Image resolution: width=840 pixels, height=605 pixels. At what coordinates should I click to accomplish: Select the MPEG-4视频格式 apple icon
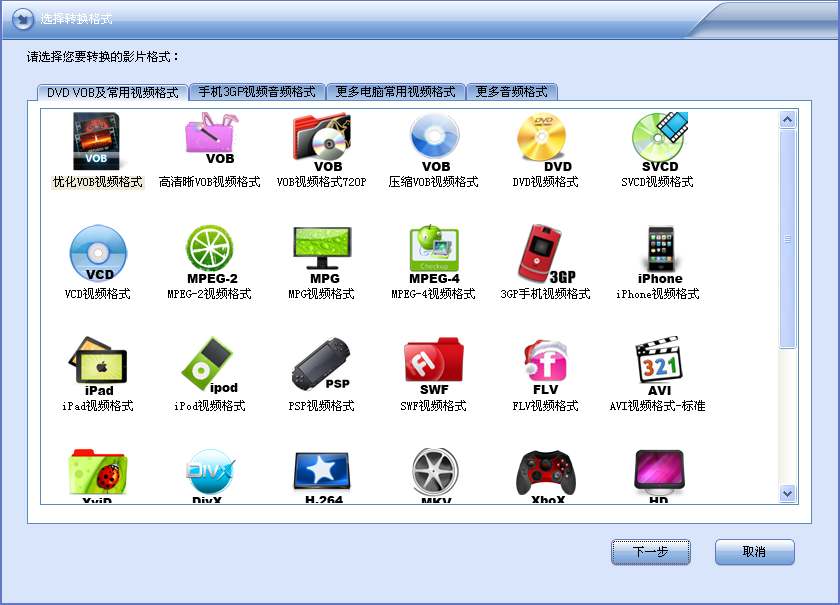[x=434, y=254]
